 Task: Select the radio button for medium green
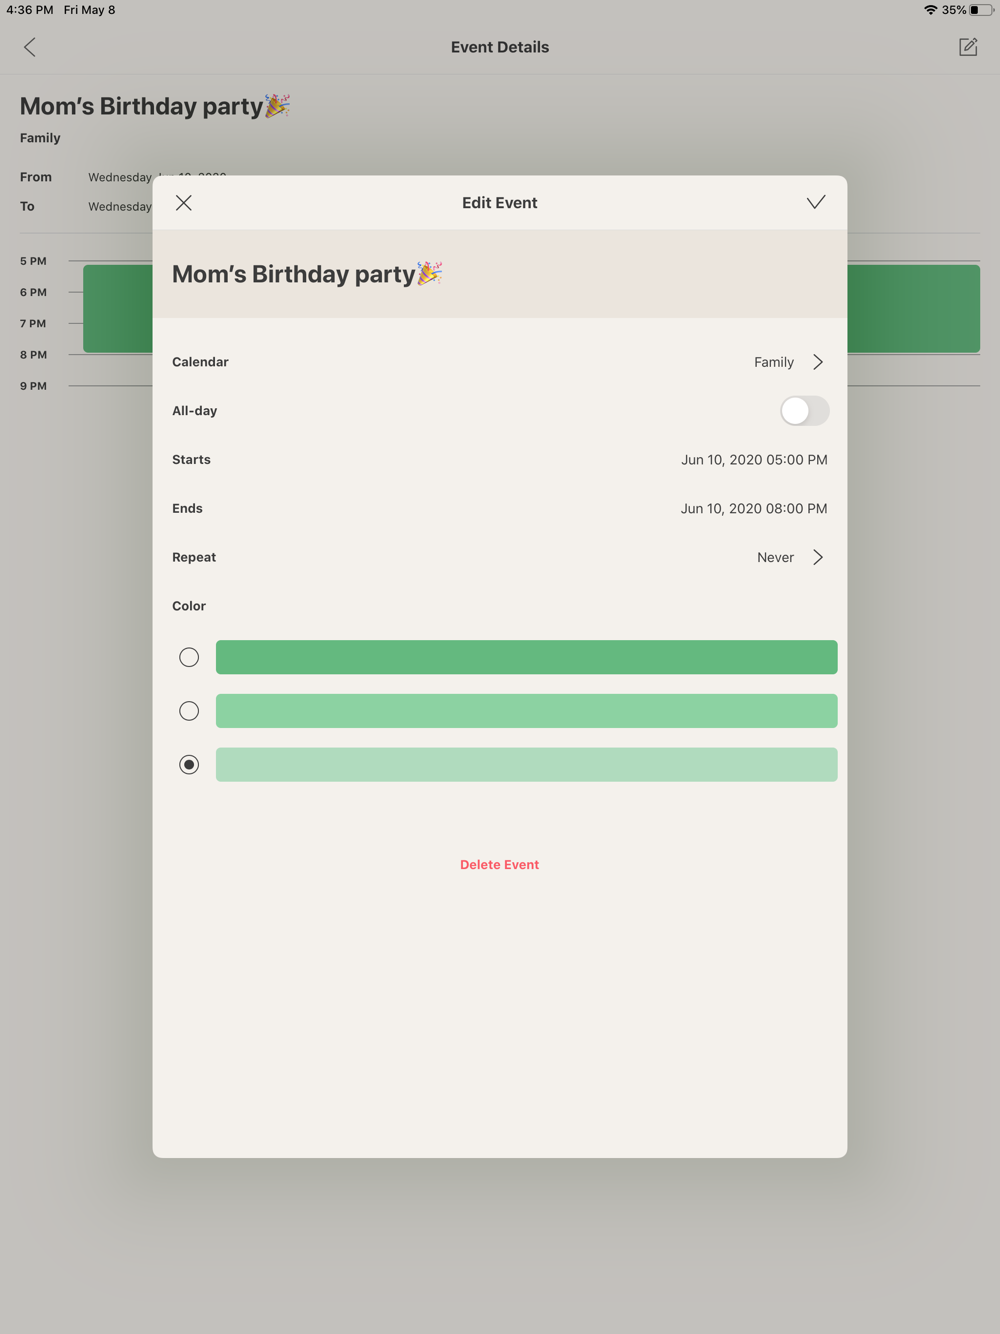189,711
